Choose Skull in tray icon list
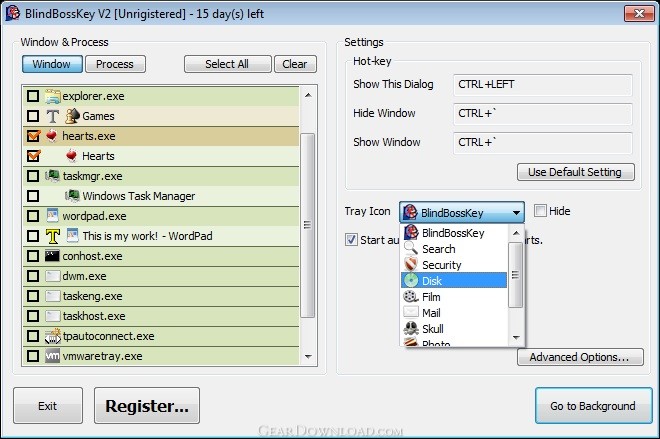Viewport: 660px width, 439px height. click(454, 329)
